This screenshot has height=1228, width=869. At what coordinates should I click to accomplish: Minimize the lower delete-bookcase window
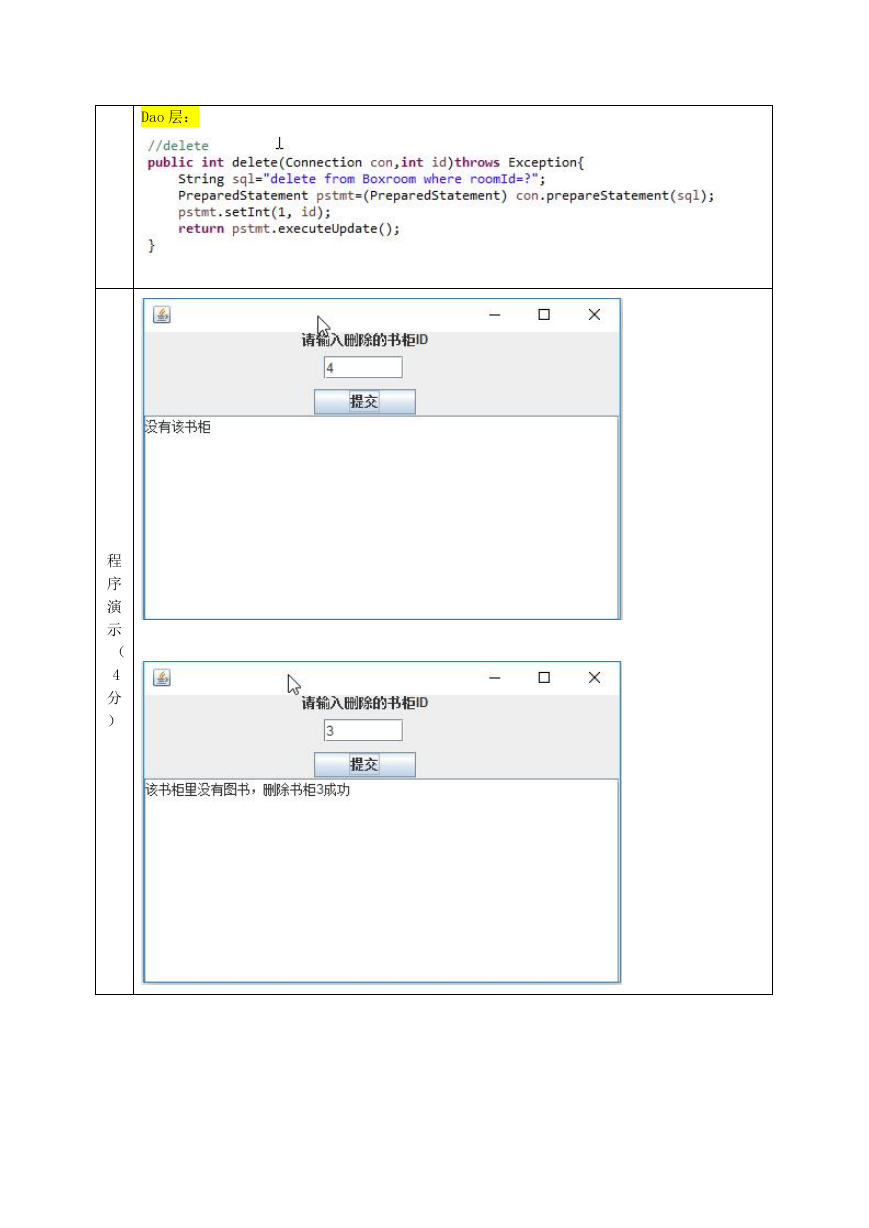click(494, 678)
